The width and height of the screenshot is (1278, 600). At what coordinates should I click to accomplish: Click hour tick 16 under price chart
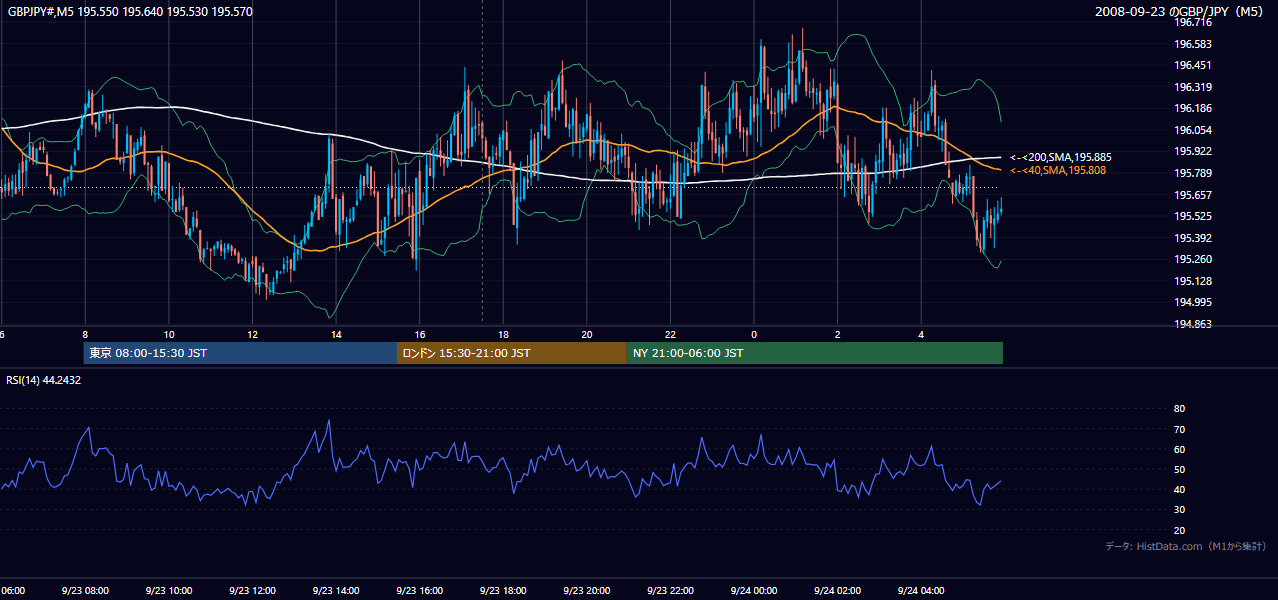[420, 335]
